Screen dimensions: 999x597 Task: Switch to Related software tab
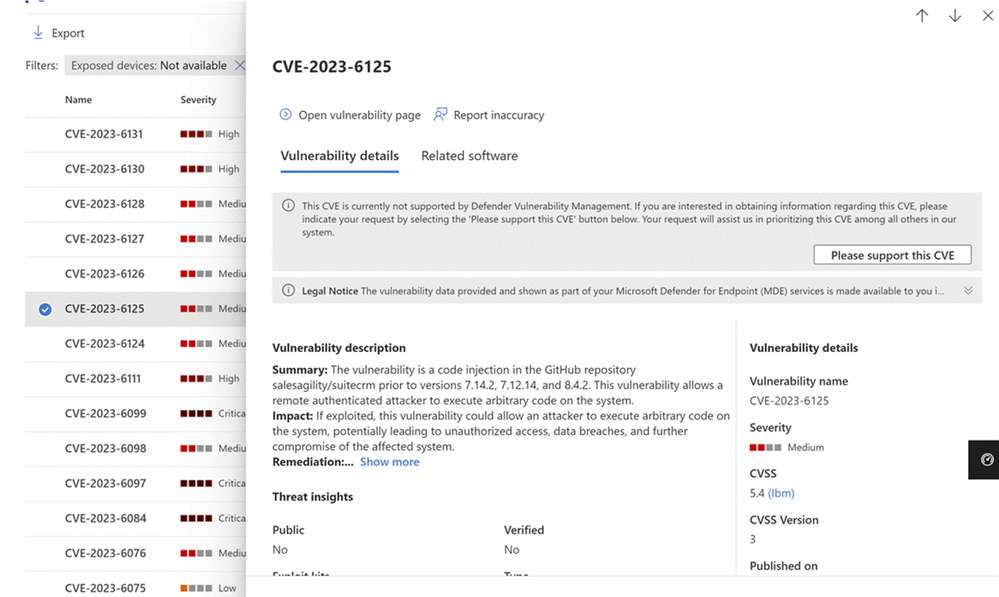click(470, 156)
